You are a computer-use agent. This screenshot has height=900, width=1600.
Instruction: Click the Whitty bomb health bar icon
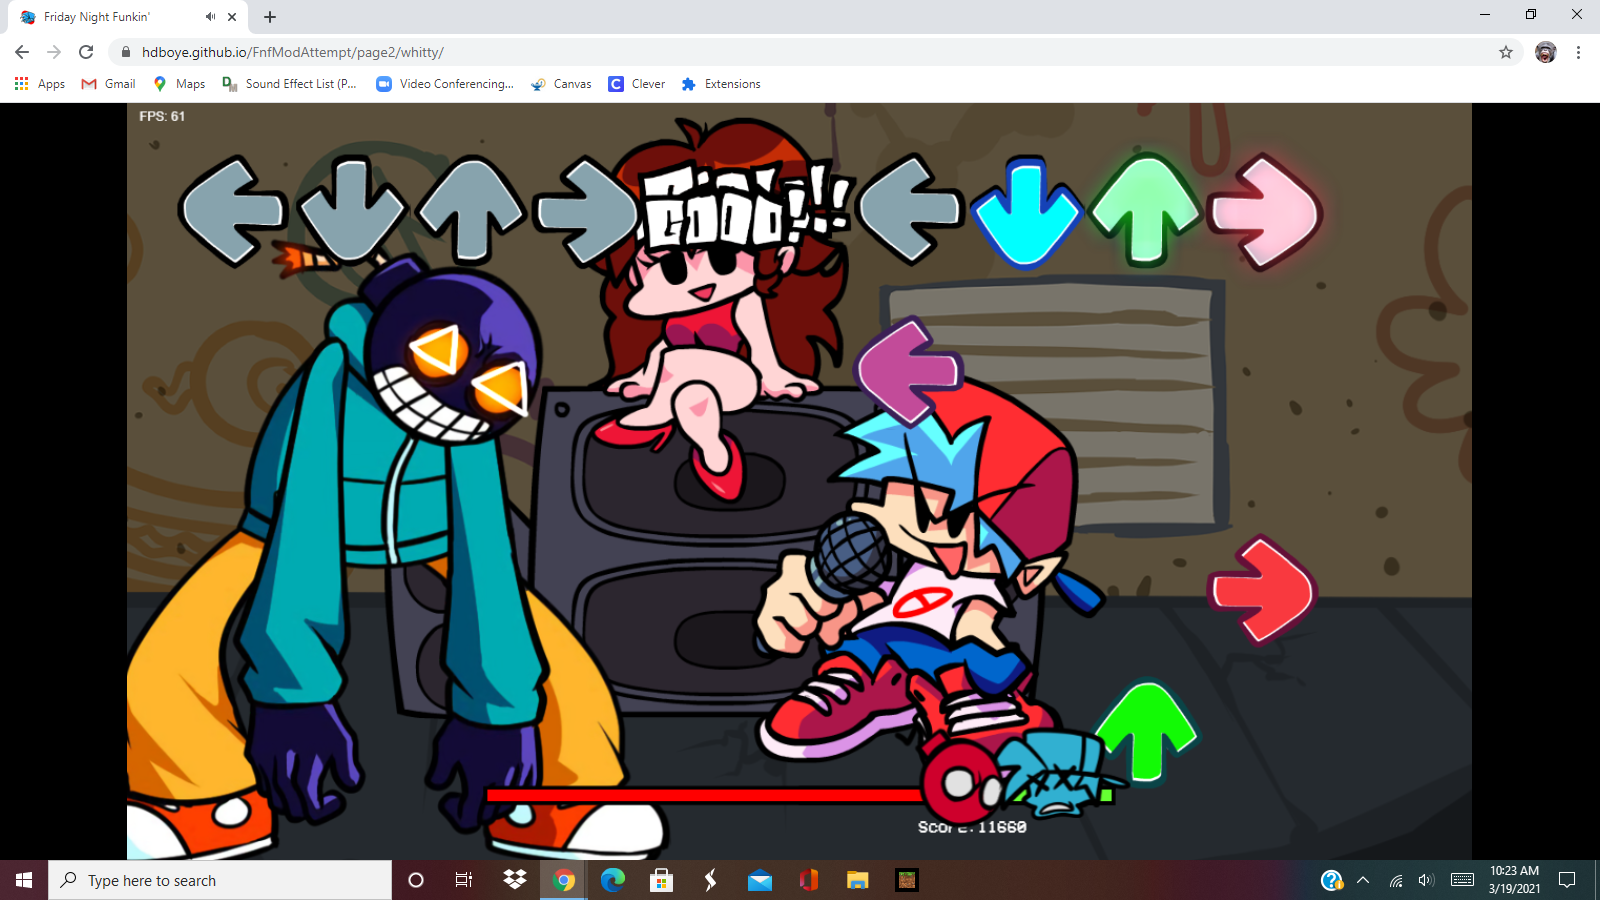960,780
